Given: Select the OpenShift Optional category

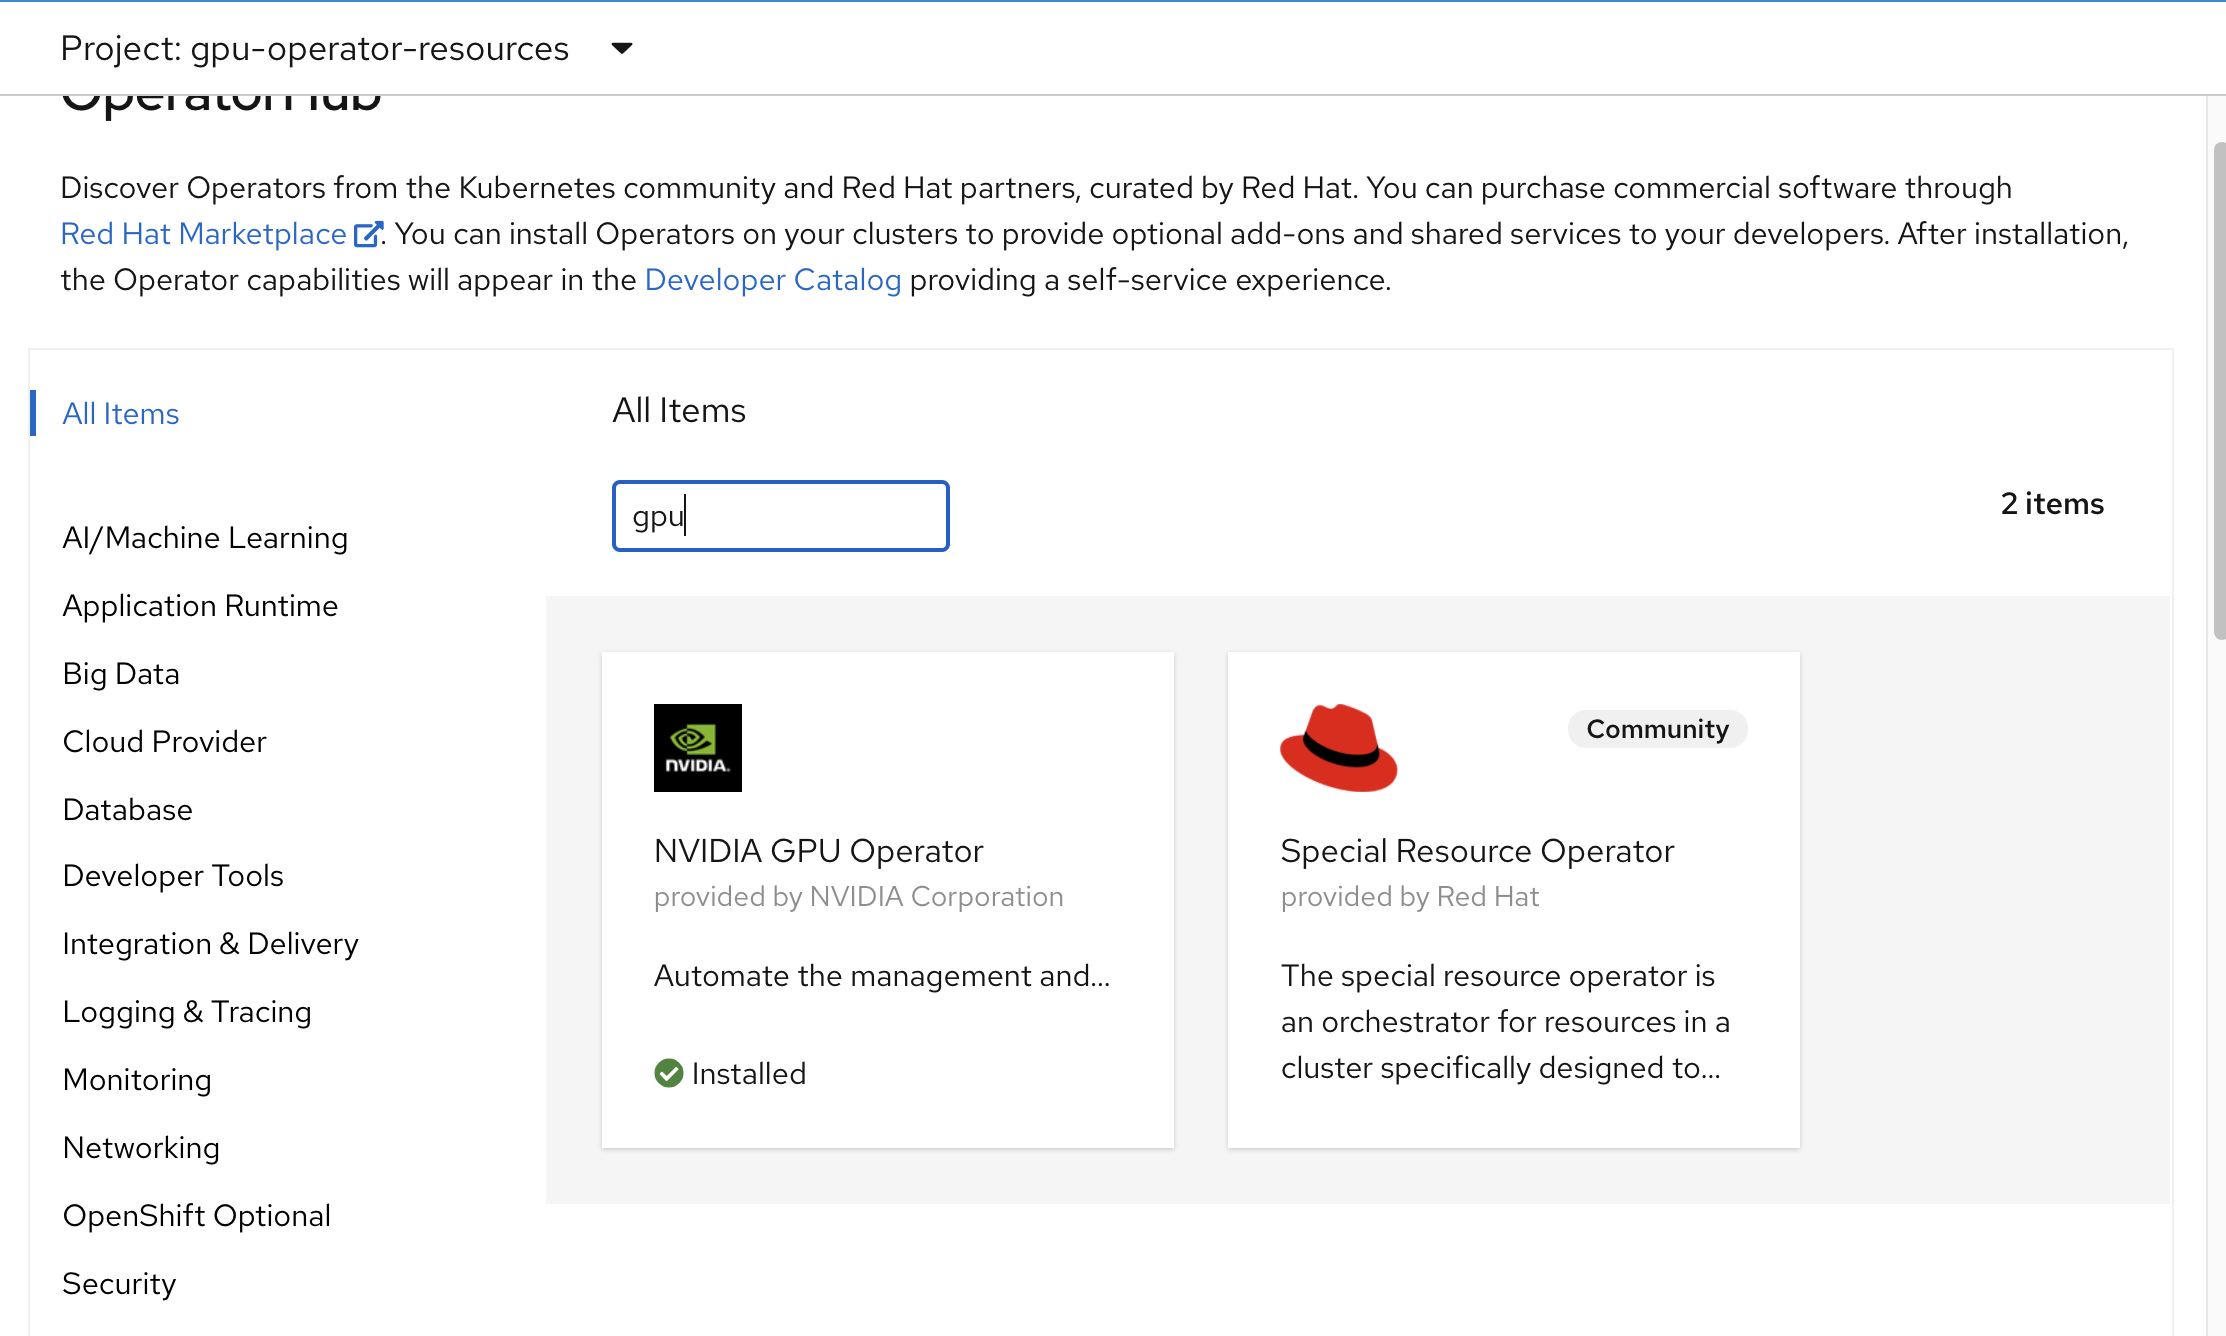Looking at the screenshot, I should click(x=196, y=1216).
